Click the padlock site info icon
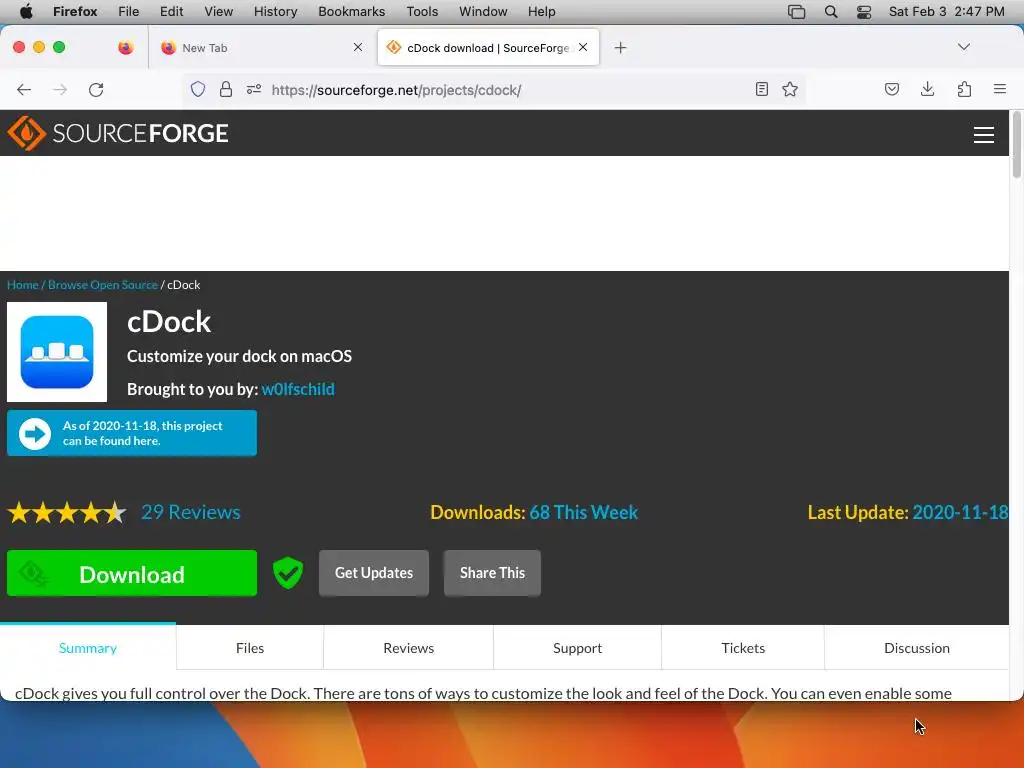 pos(226,89)
